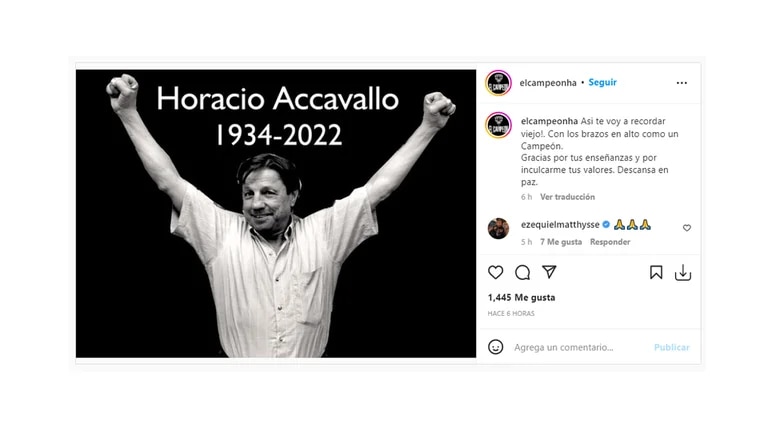Screen dimensions: 768x432
Task: Open the 1,445 Me gusta likes list
Action: (x=521, y=297)
